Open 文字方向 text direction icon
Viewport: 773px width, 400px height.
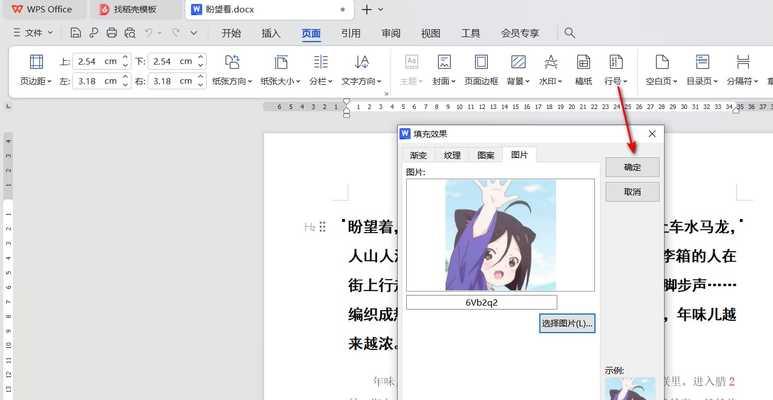click(x=361, y=62)
